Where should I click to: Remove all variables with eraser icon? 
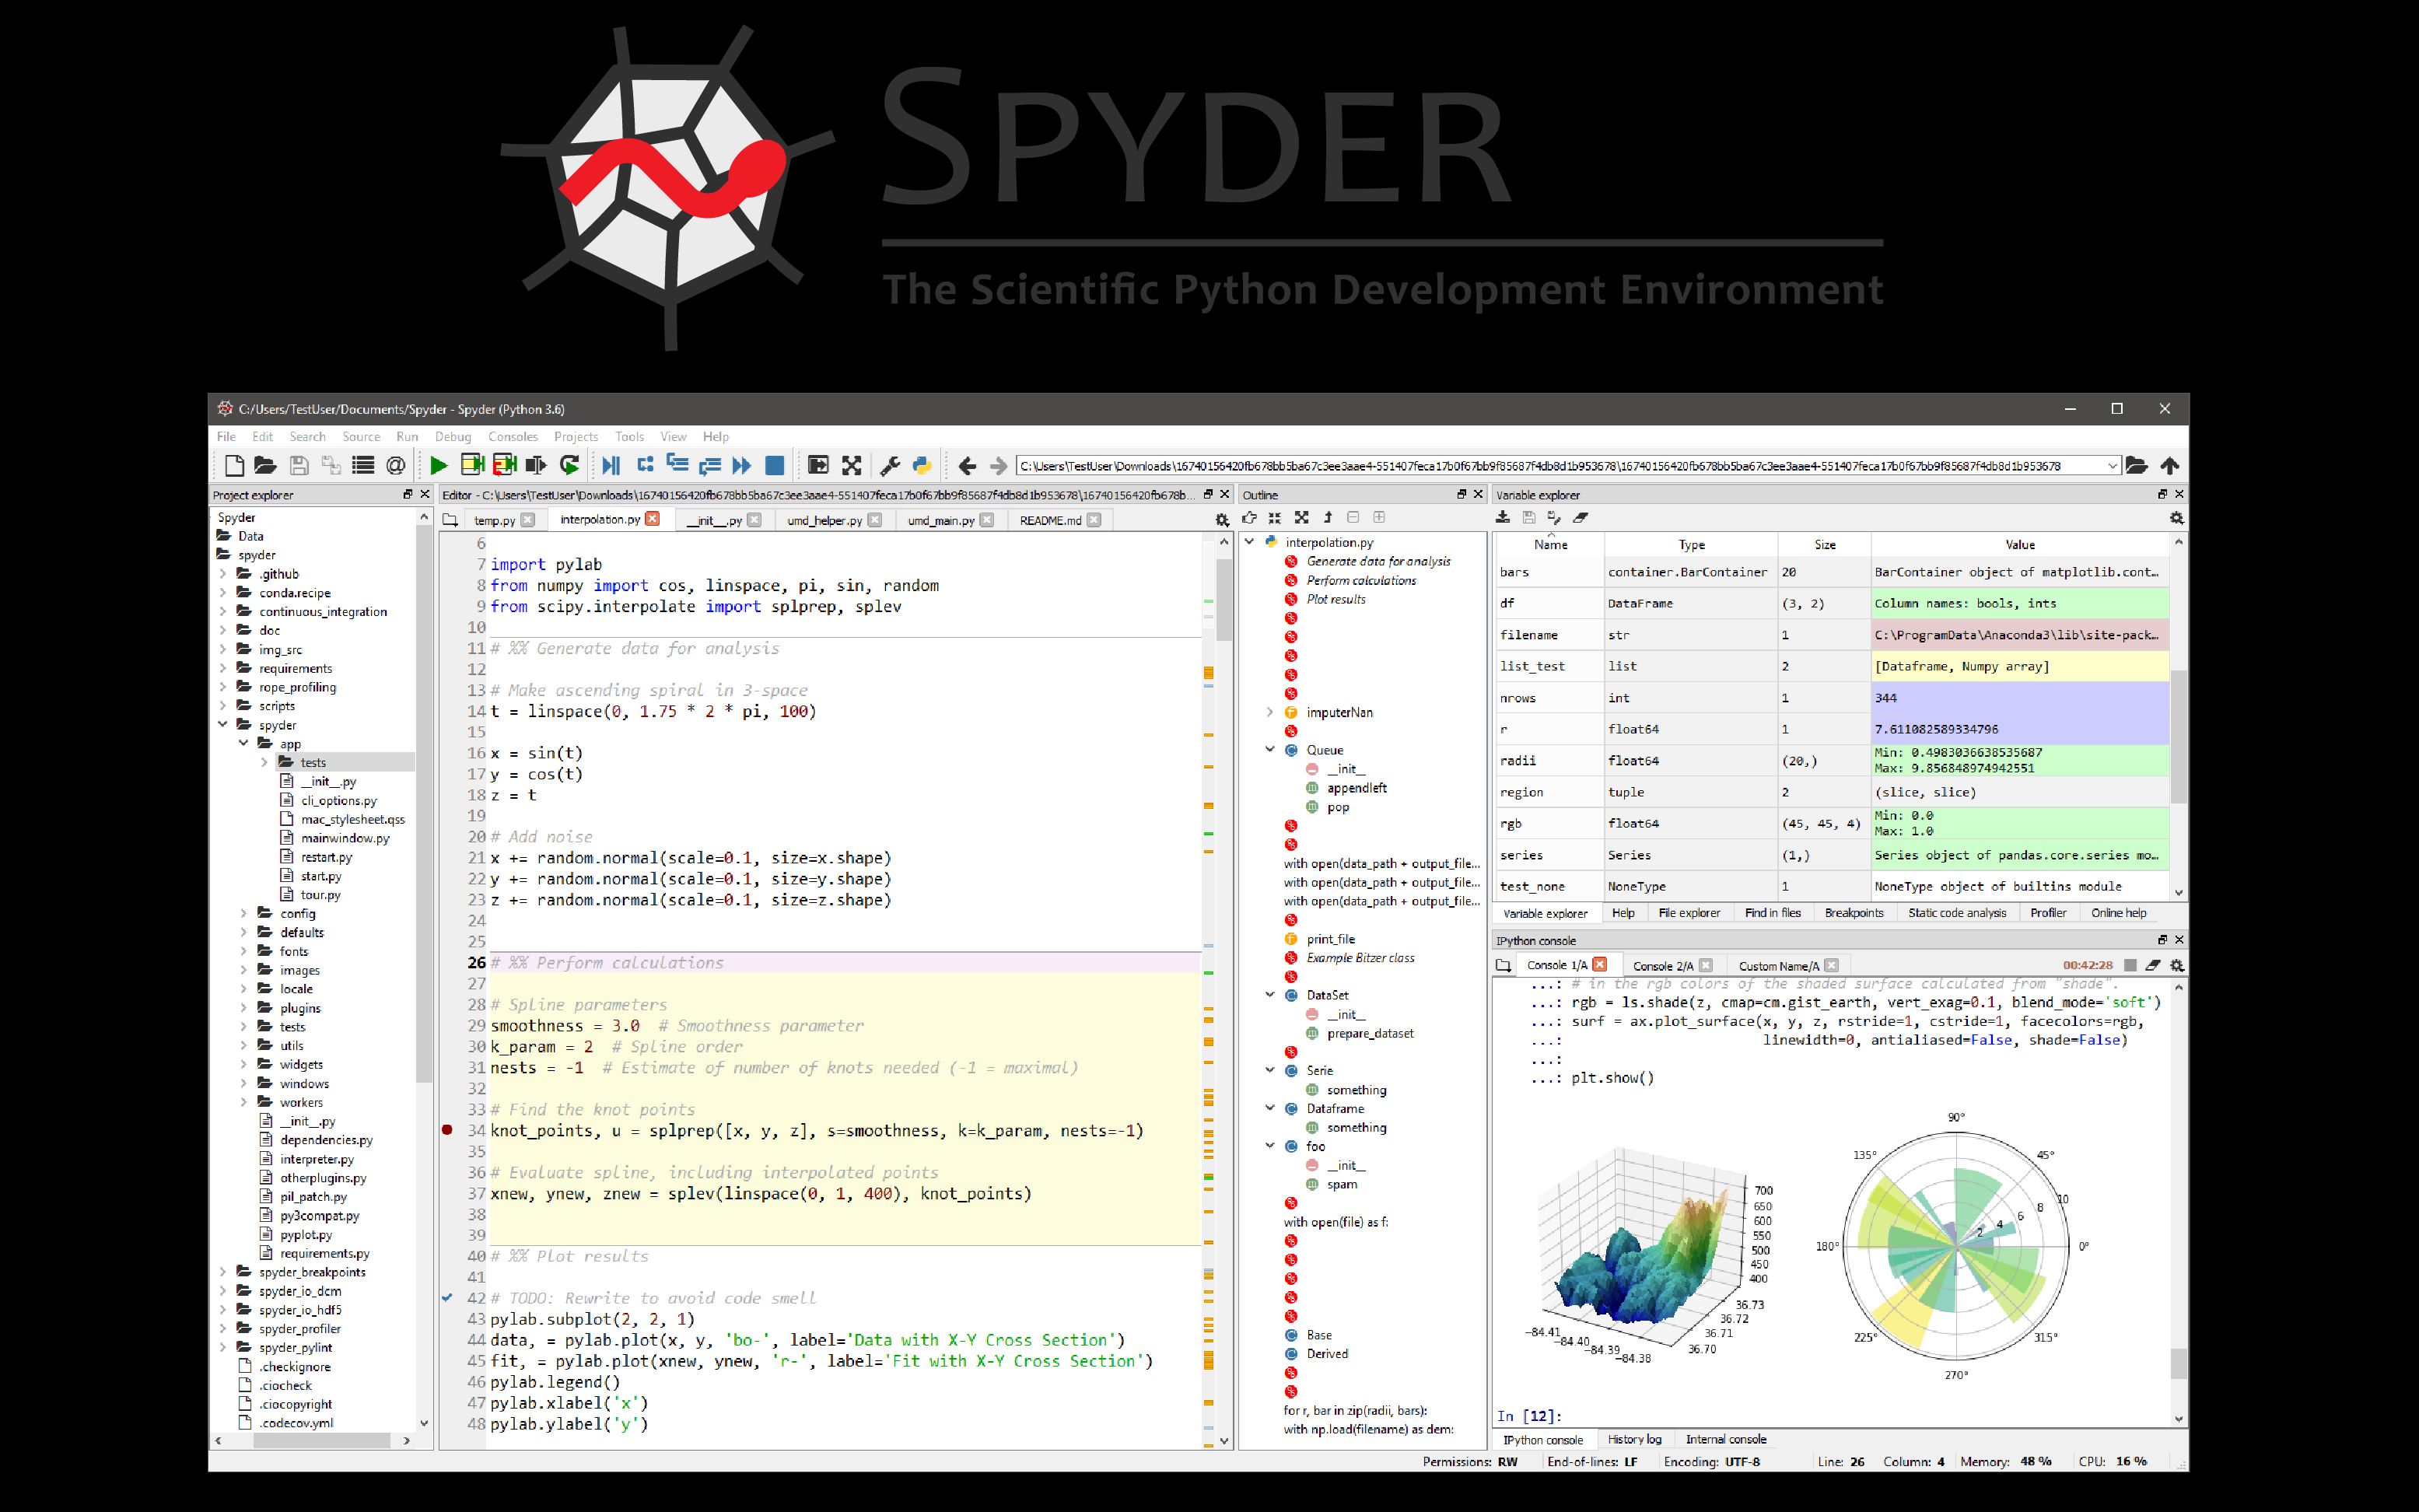1580,517
